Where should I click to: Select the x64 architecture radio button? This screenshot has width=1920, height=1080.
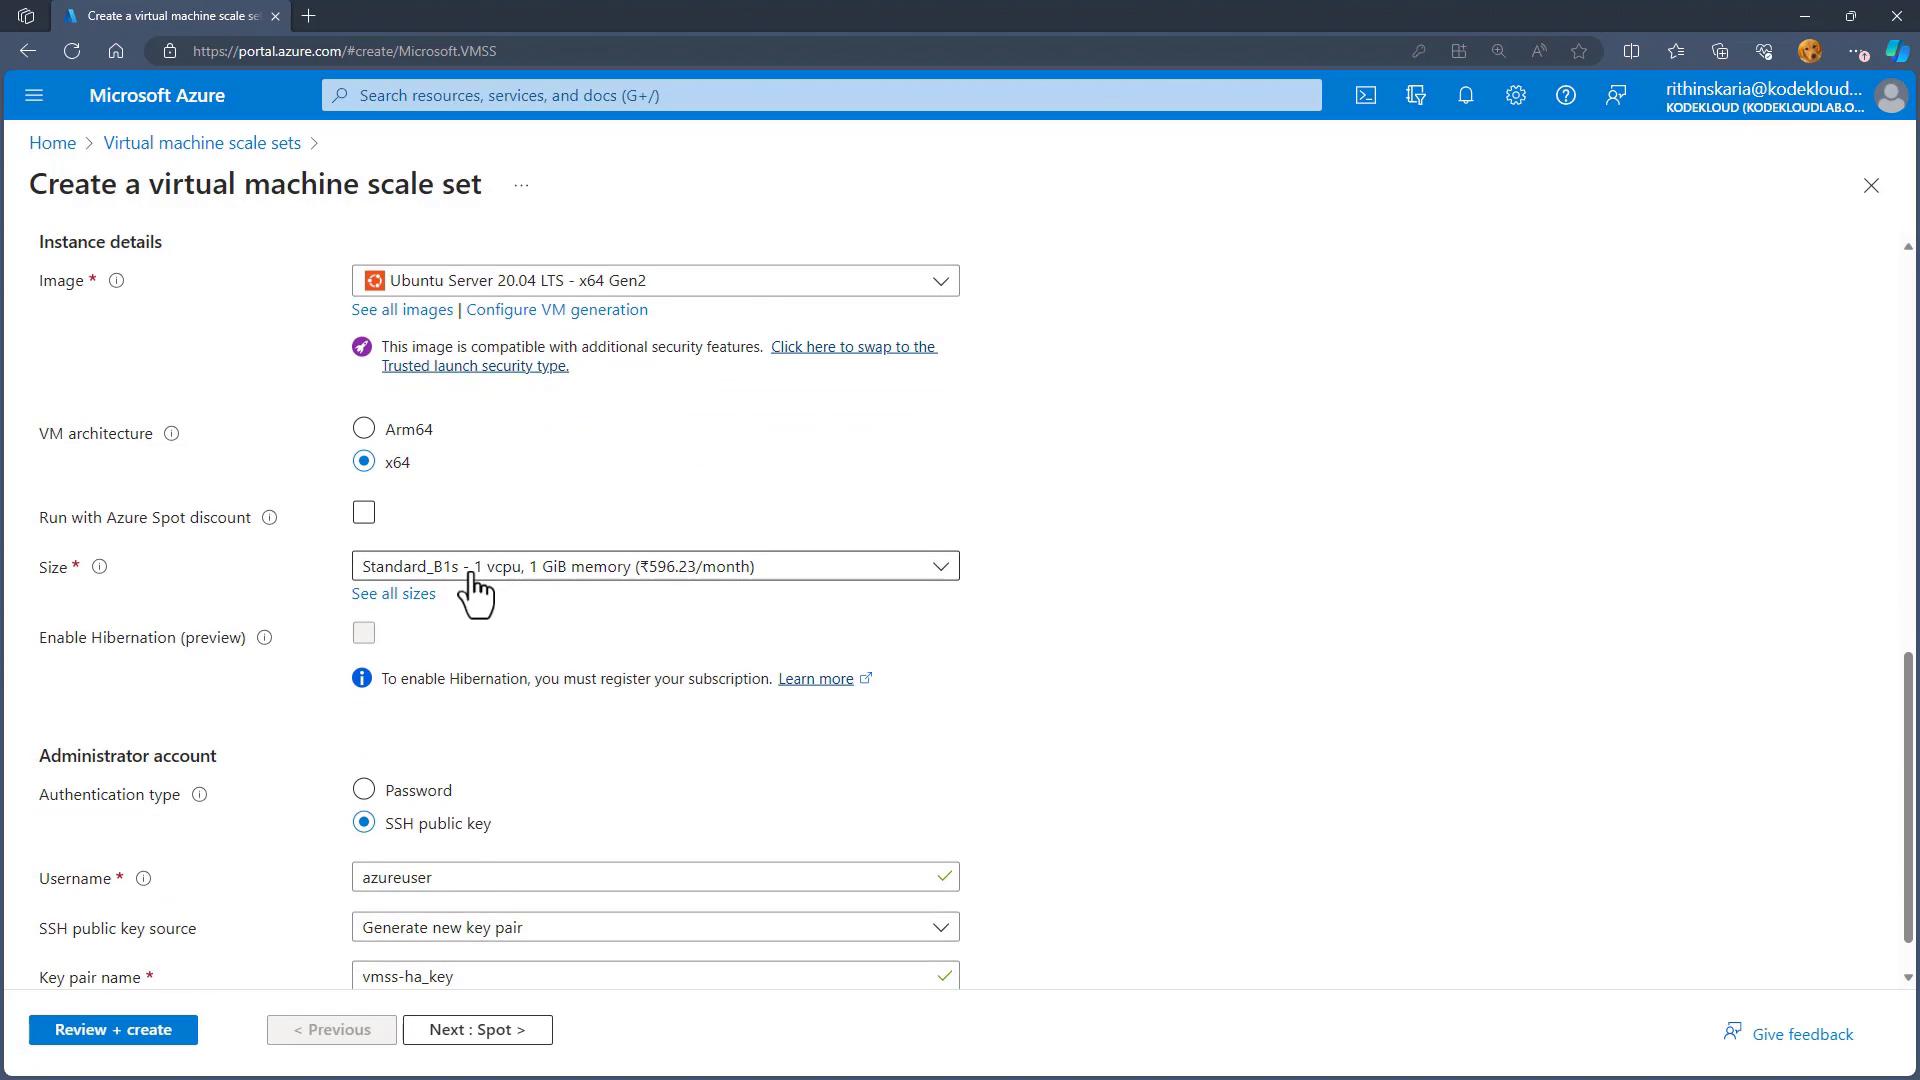364,462
